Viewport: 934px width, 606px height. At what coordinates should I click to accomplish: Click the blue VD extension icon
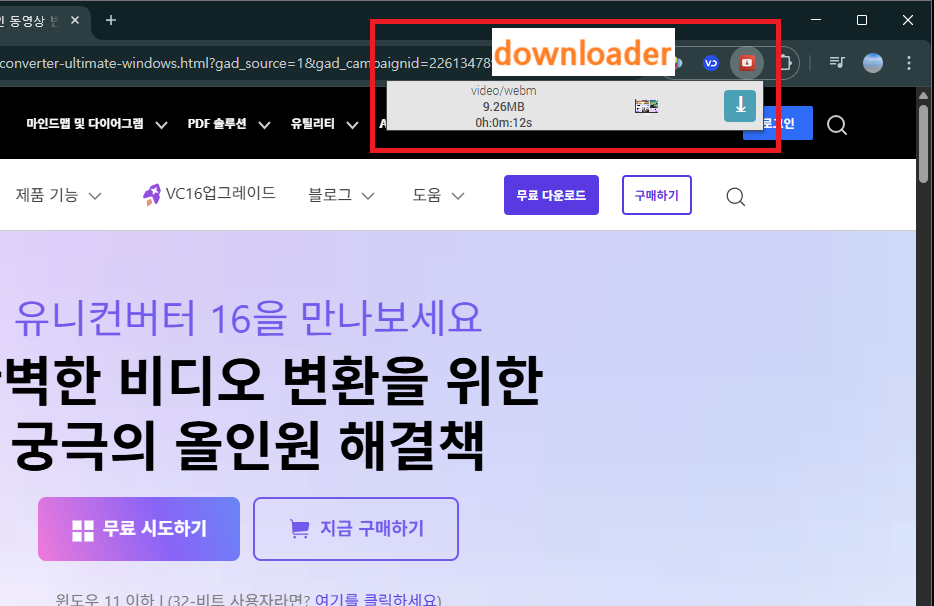tap(711, 63)
